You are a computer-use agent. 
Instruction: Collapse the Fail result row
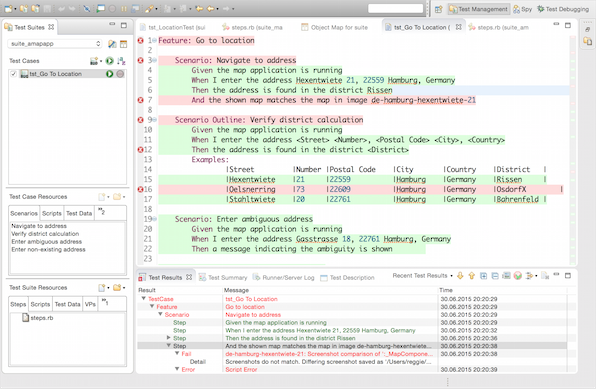tap(177, 353)
